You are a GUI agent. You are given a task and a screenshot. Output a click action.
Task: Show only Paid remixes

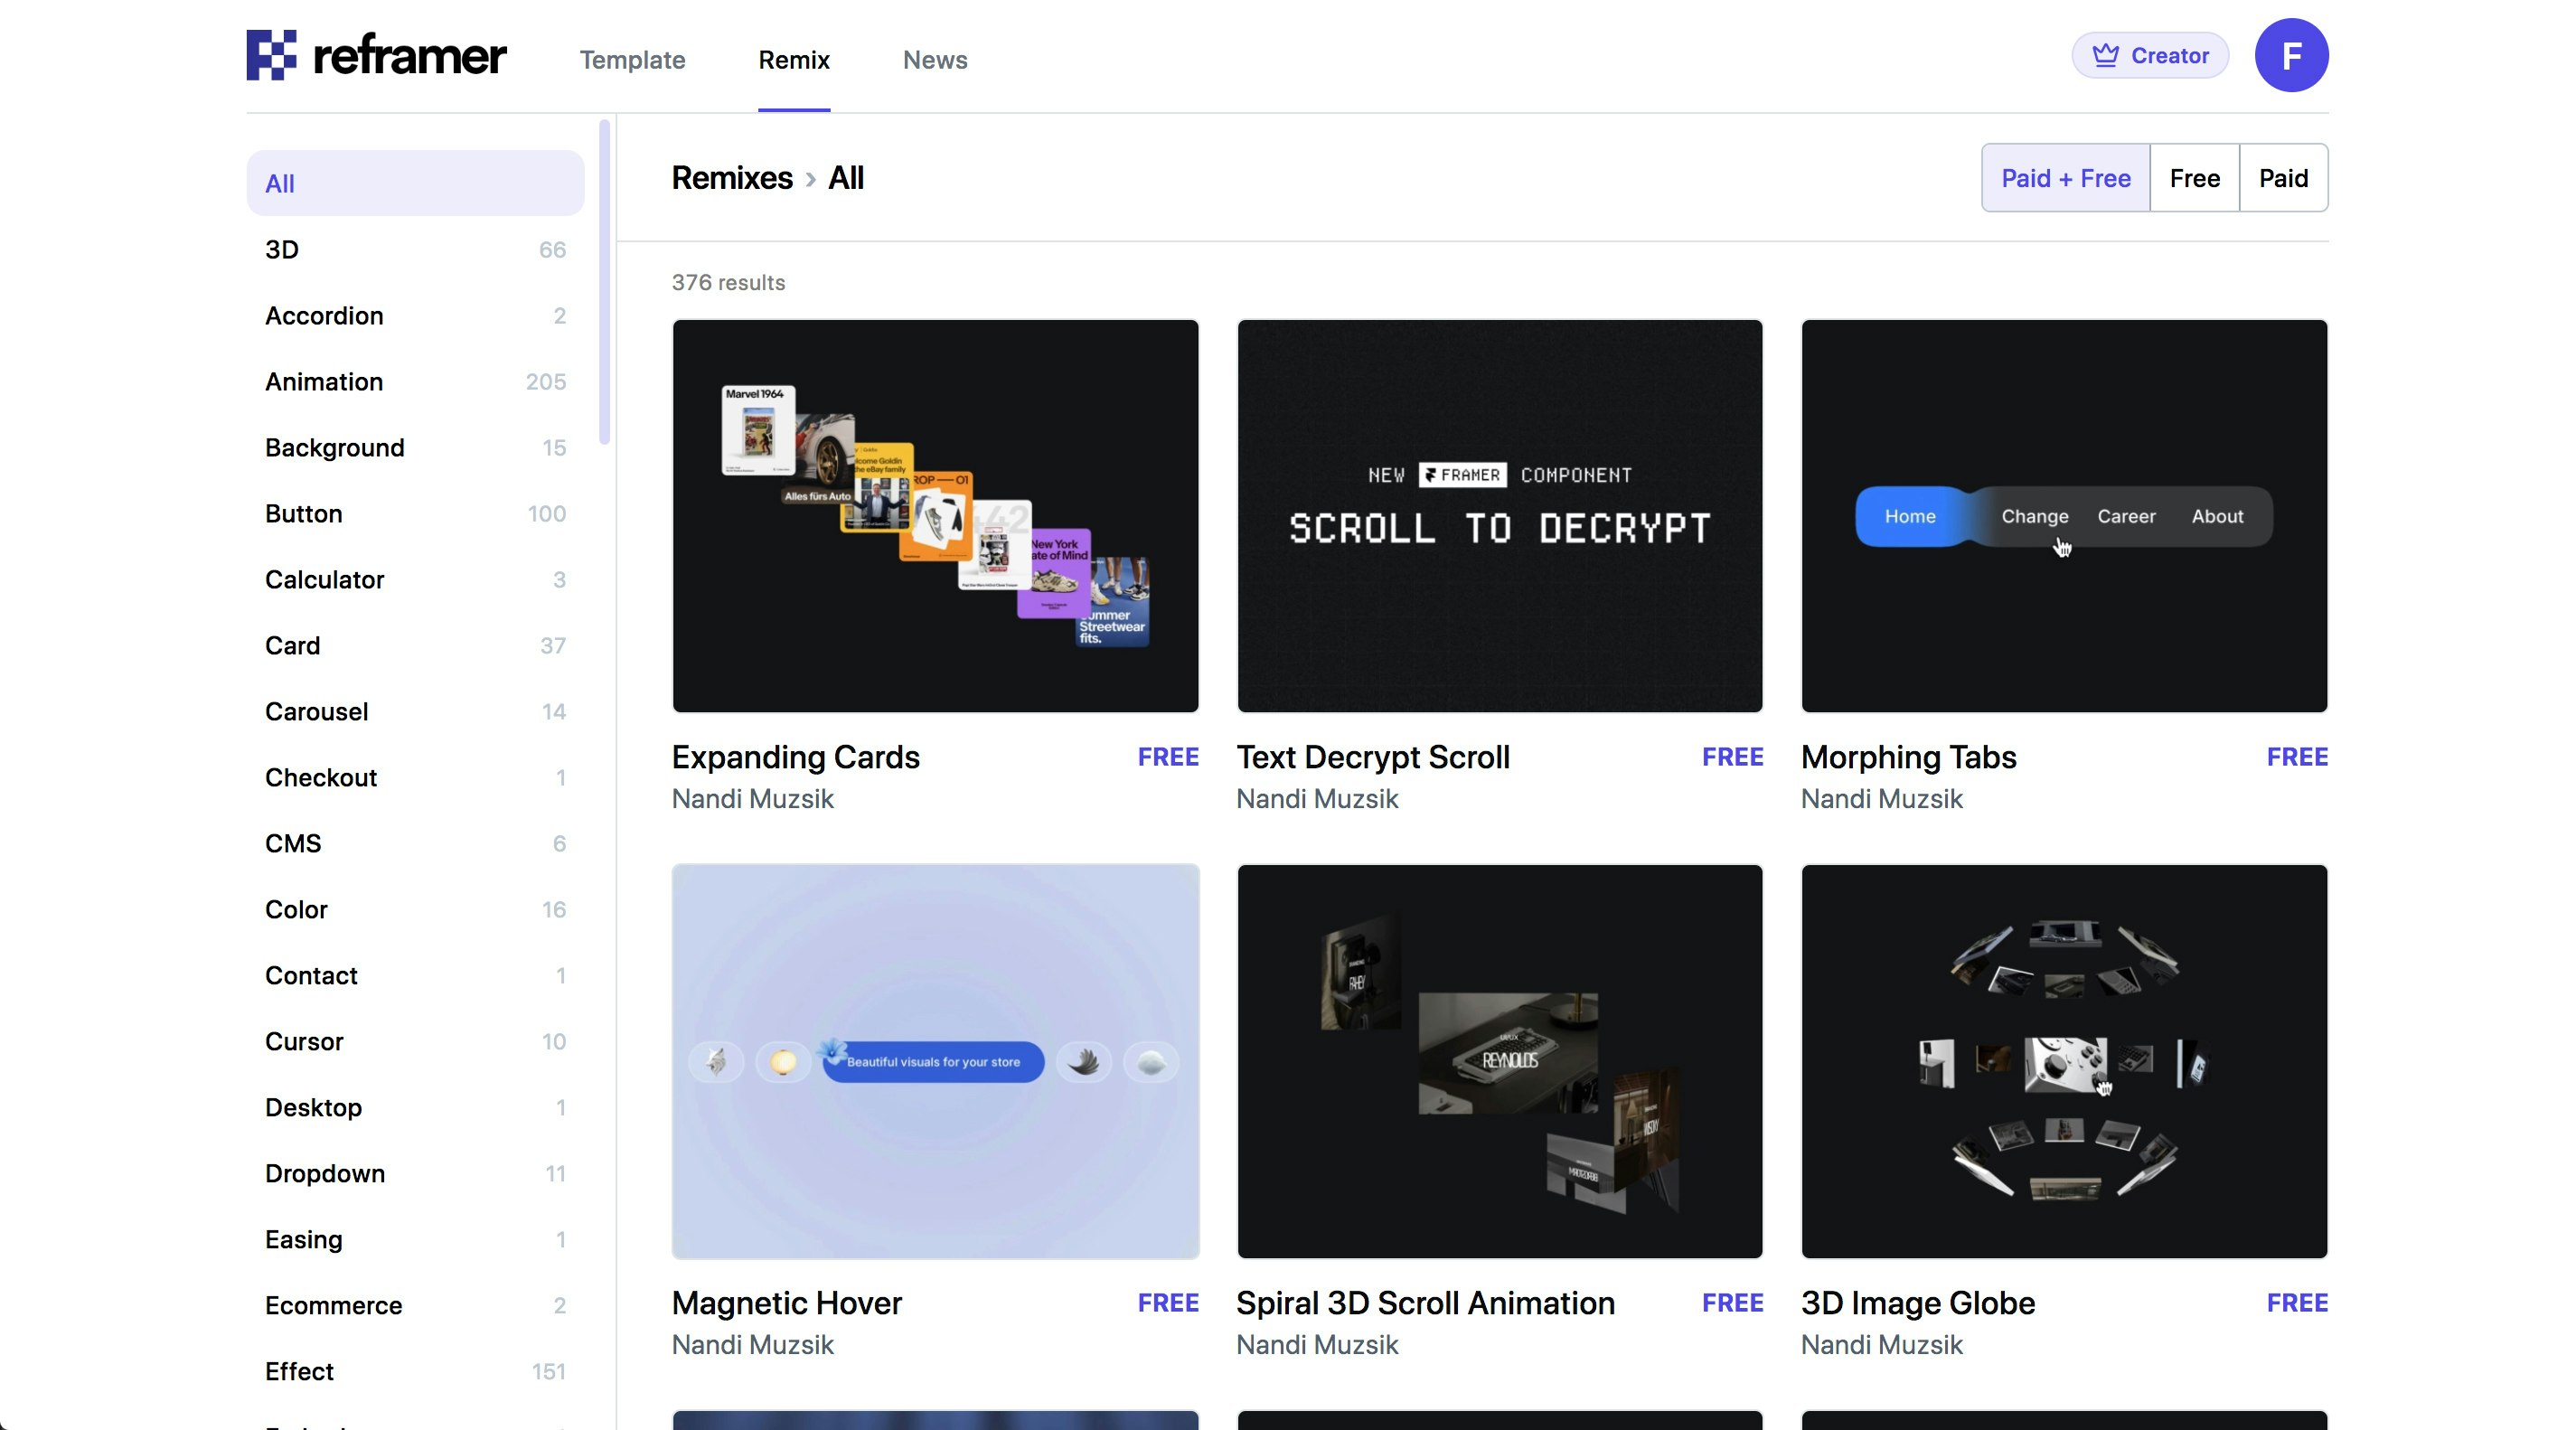[x=2283, y=178]
